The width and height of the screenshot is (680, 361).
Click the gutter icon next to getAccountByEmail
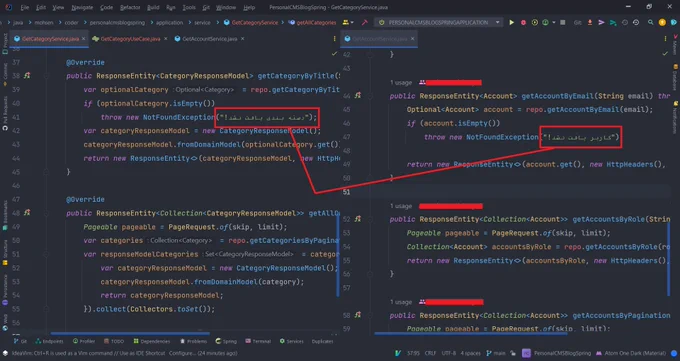coord(358,95)
